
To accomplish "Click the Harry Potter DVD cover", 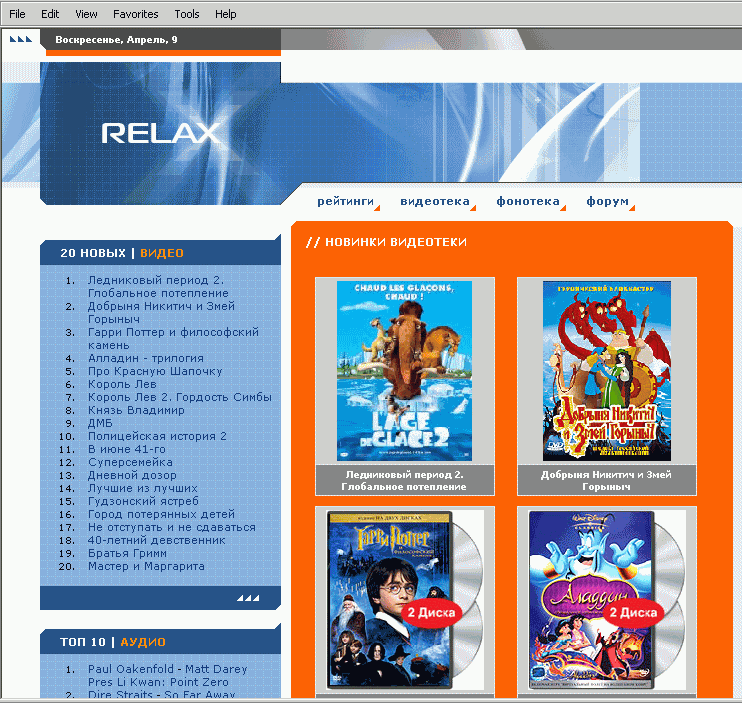I will [404, 600].
